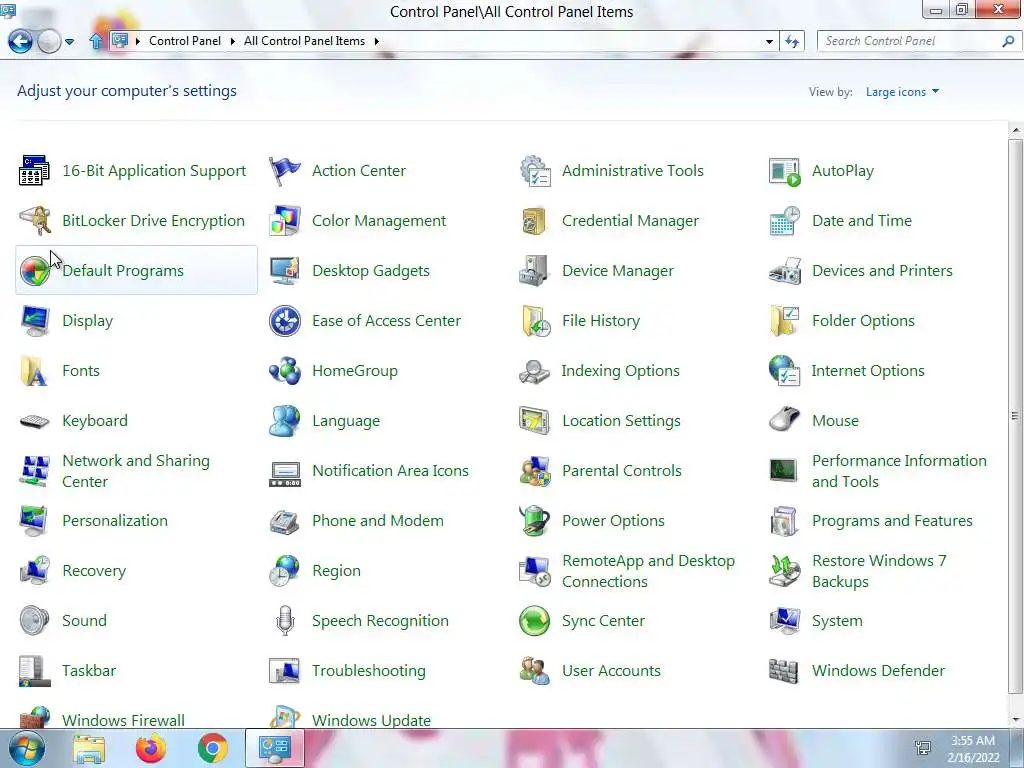Refresh the Control Panel view

click(x=792, y=41)
